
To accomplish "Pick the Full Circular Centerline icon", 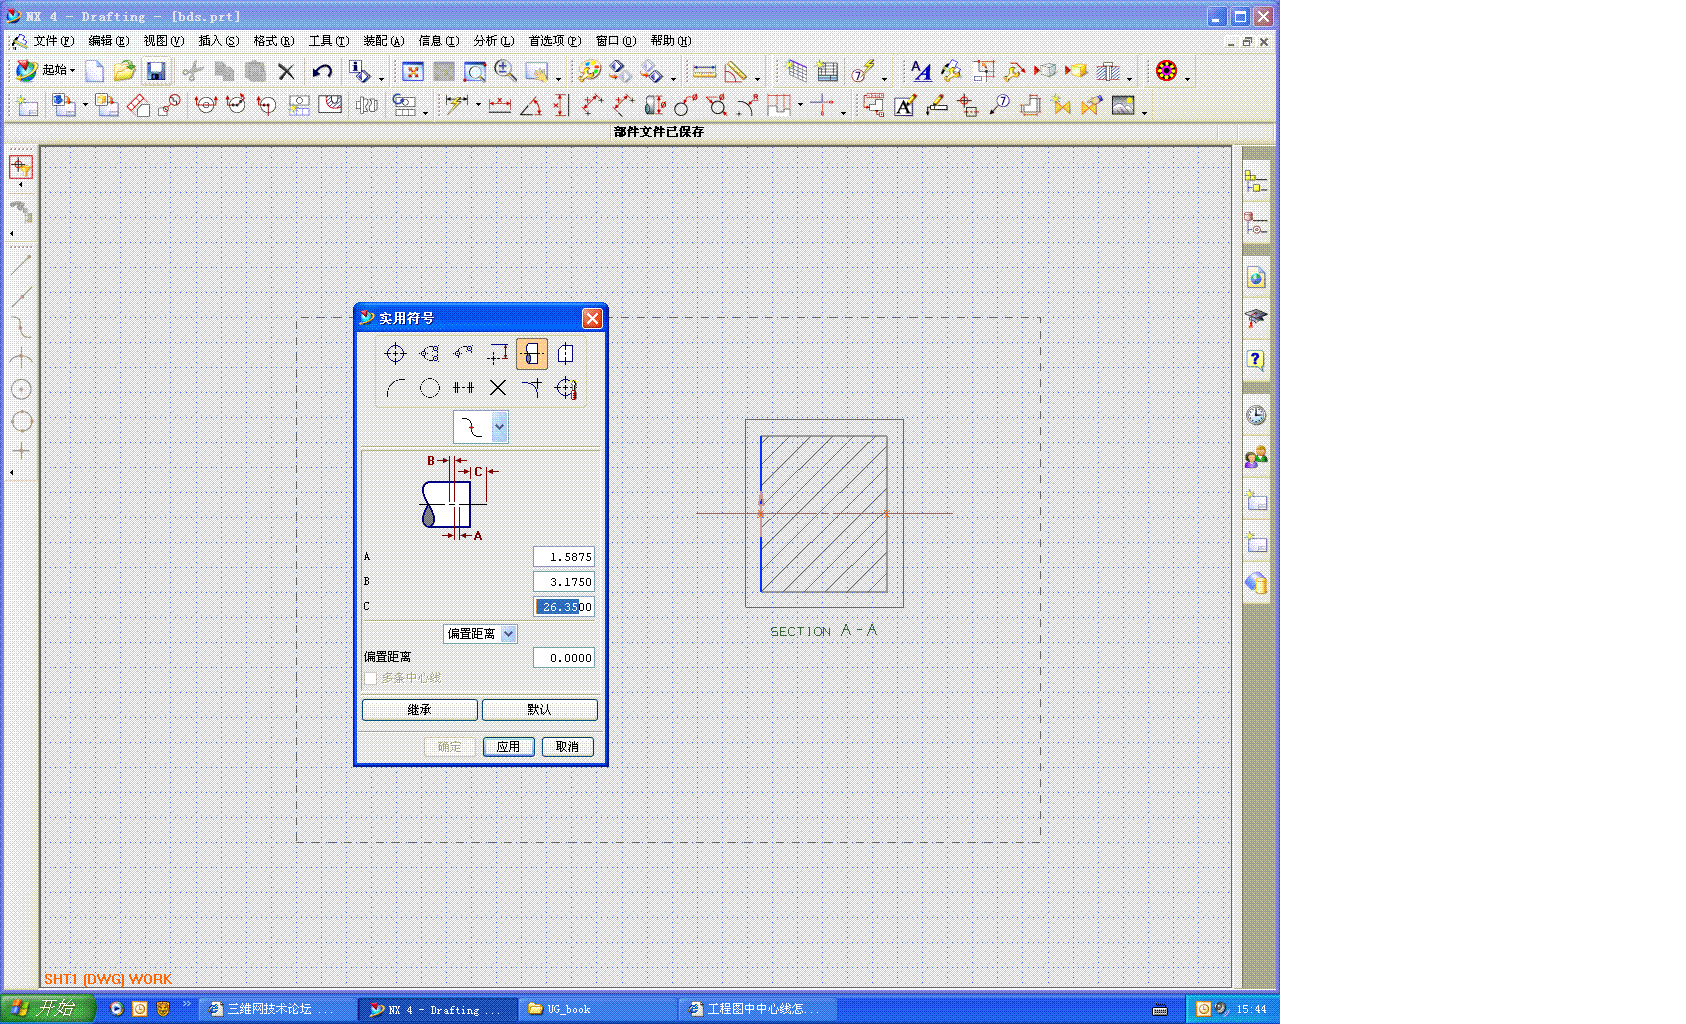I will (x=429, y=388).
